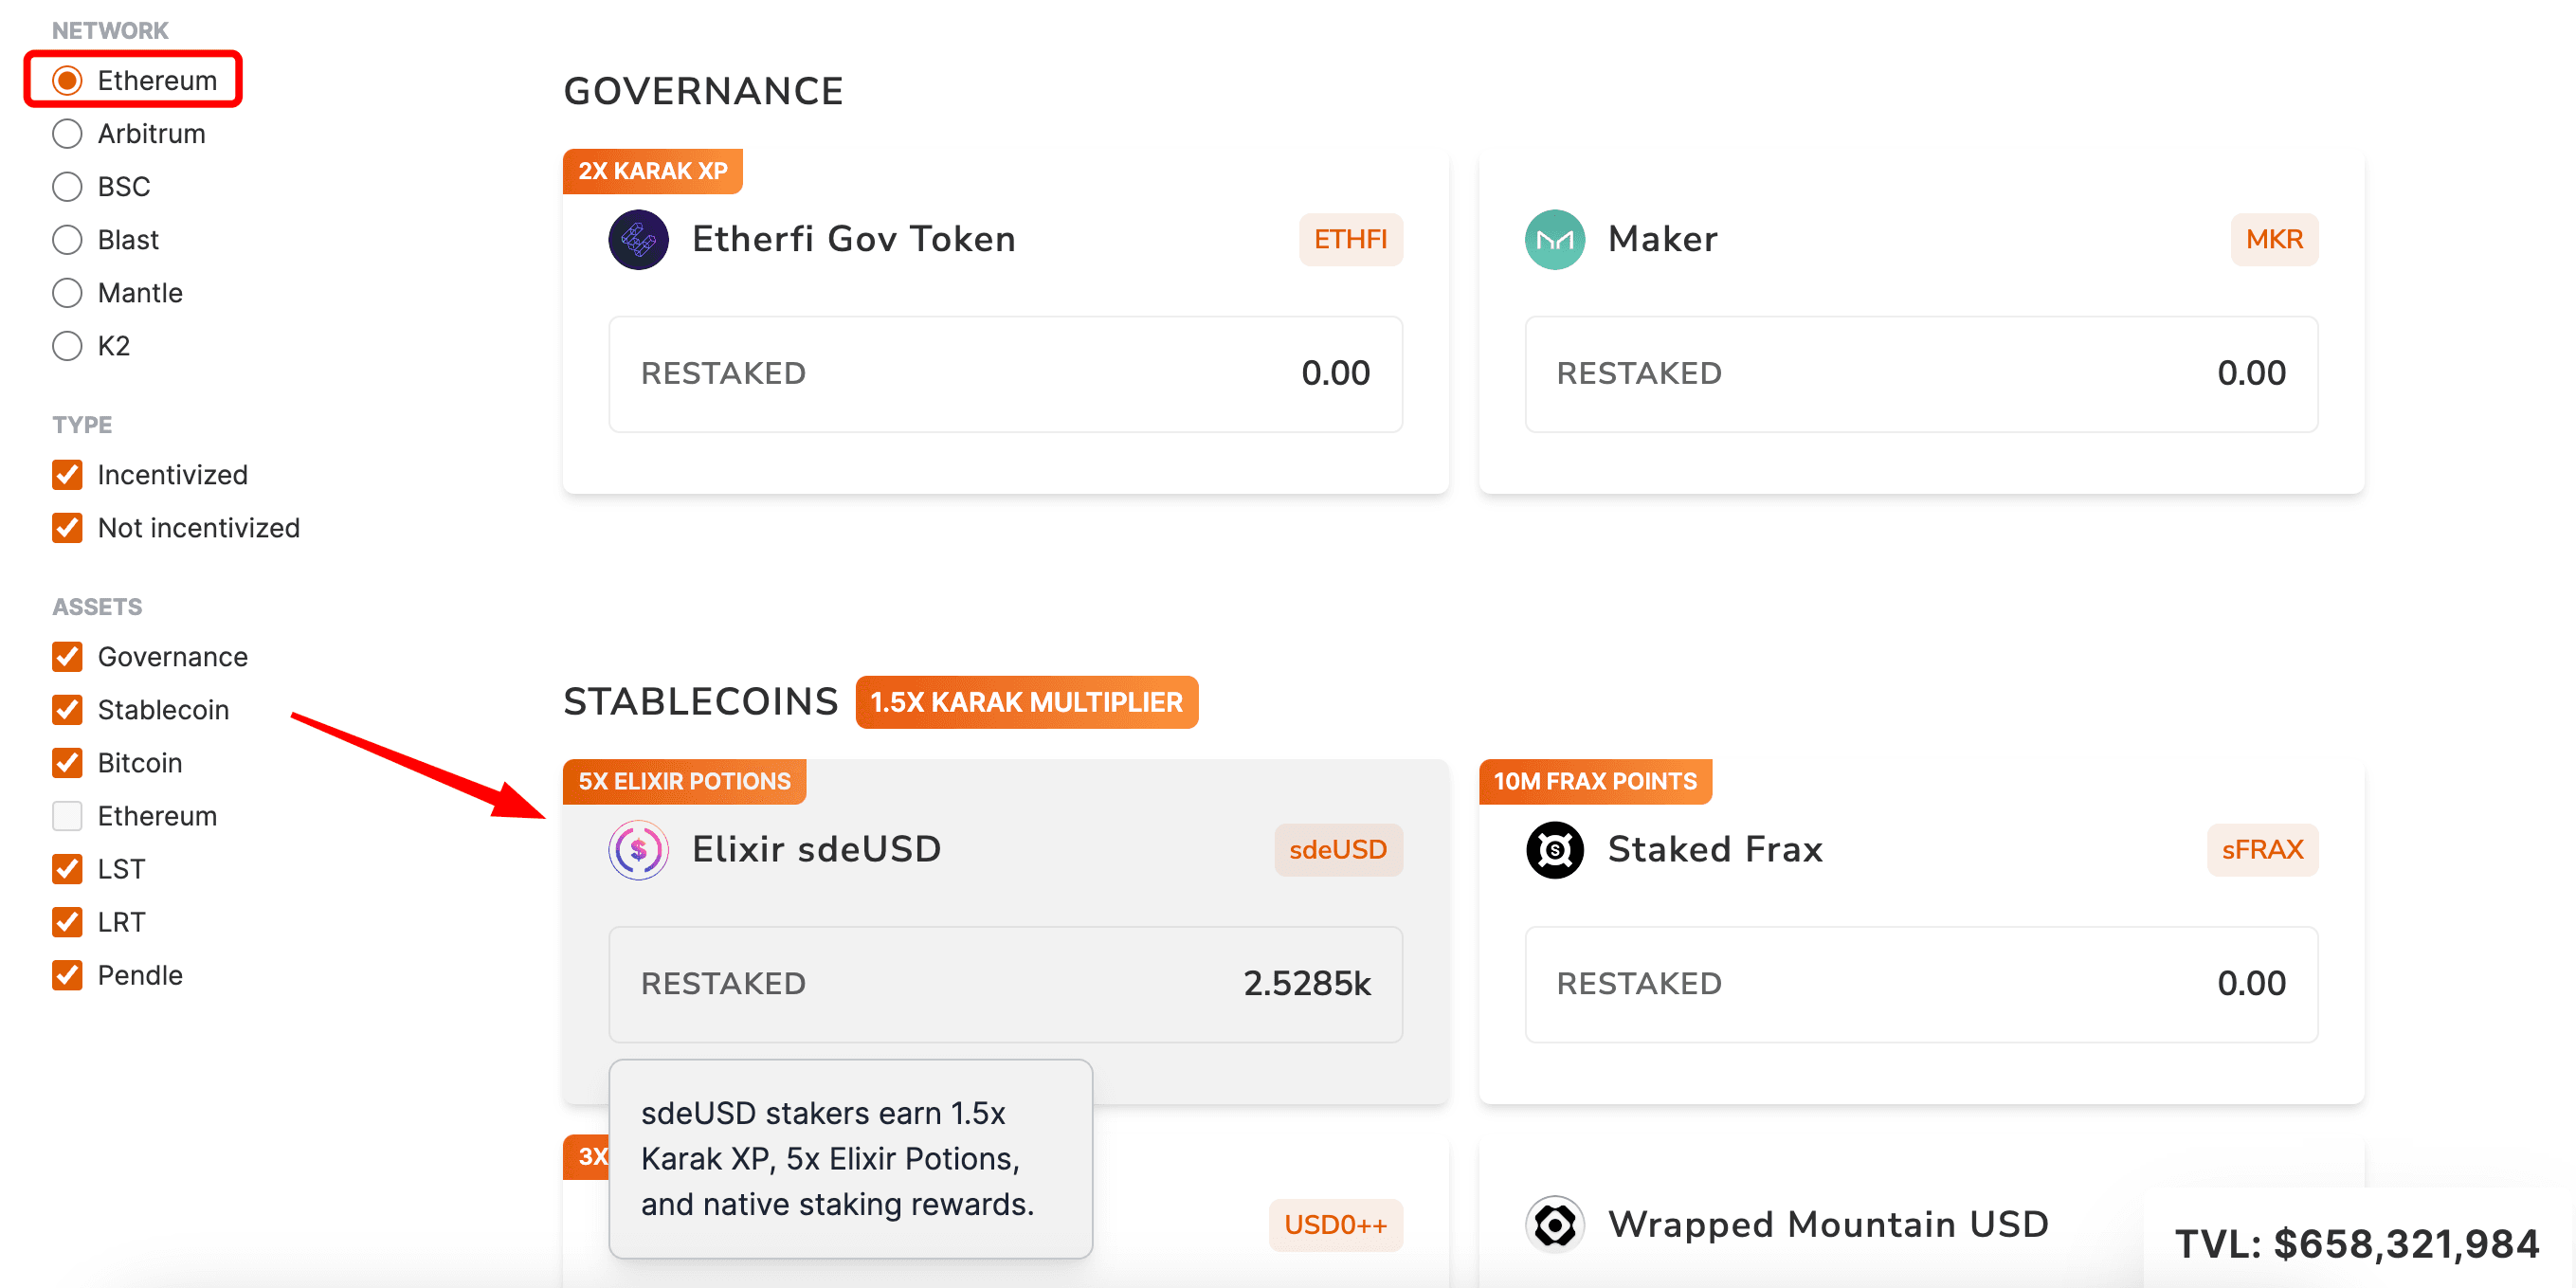This screenshot has height=1288, width=2576.
Task: Open the Maker card title
Action: (x=1662, y=239)
